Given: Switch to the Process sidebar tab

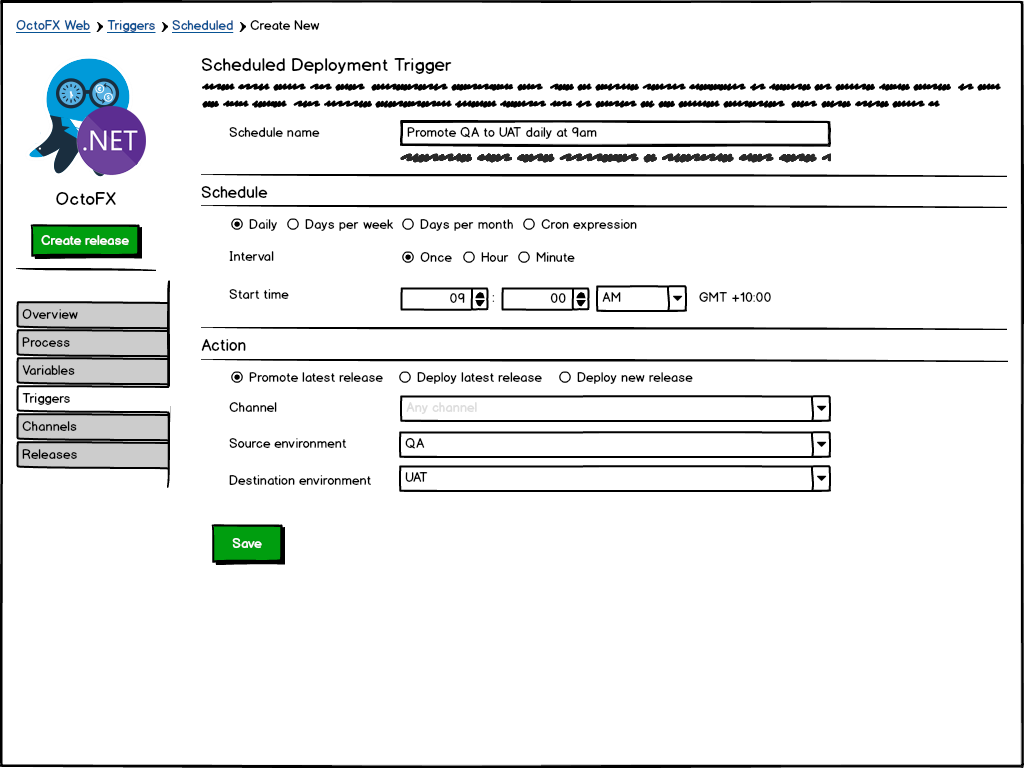Looking at the screenshot, I should 92,343.
